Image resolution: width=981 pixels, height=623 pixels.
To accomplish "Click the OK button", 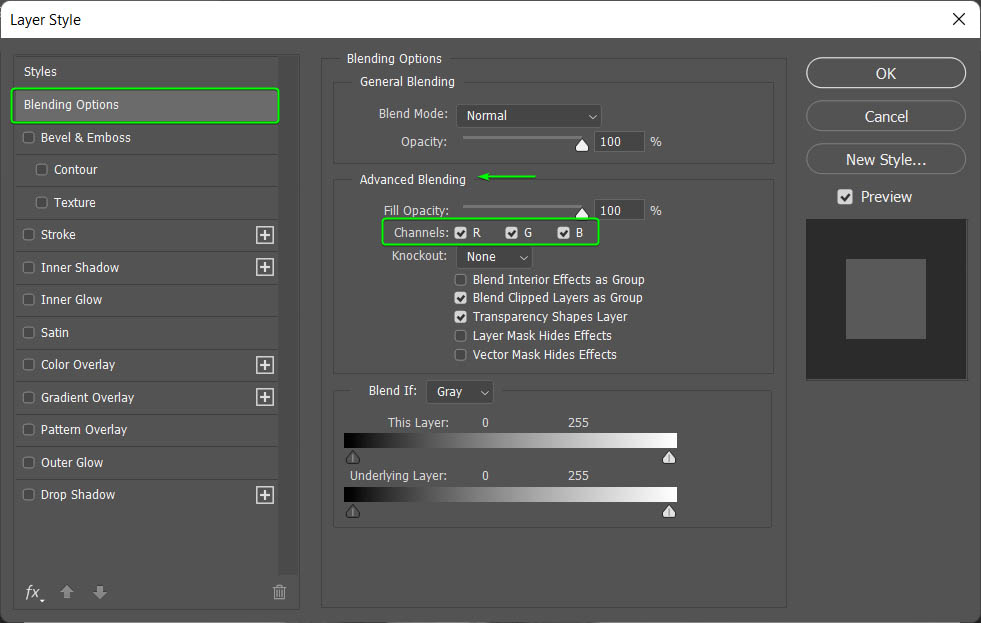I will (885, 73).
